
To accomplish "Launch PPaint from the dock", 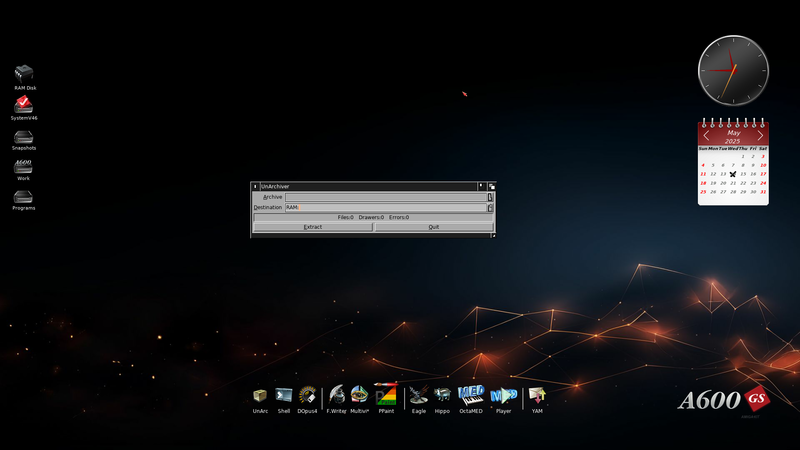I will 386,396.
